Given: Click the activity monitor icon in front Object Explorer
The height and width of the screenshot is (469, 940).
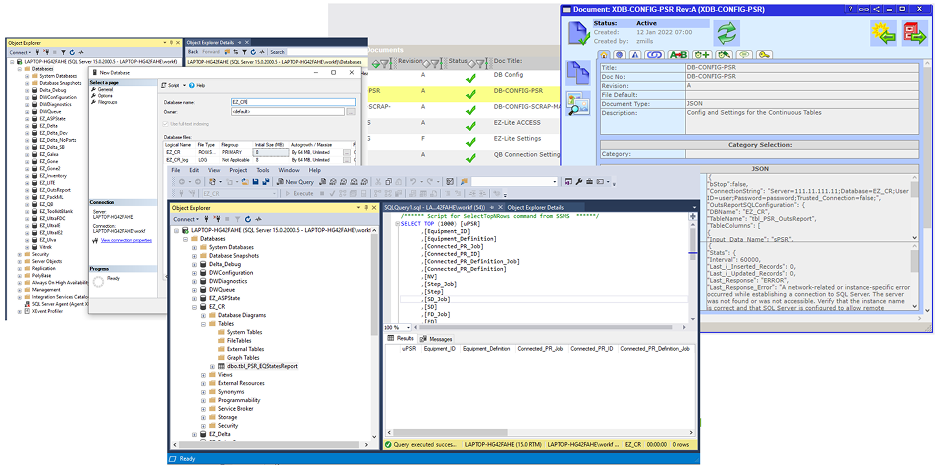Looking at the screenshot, I should [x=257, y=219].
